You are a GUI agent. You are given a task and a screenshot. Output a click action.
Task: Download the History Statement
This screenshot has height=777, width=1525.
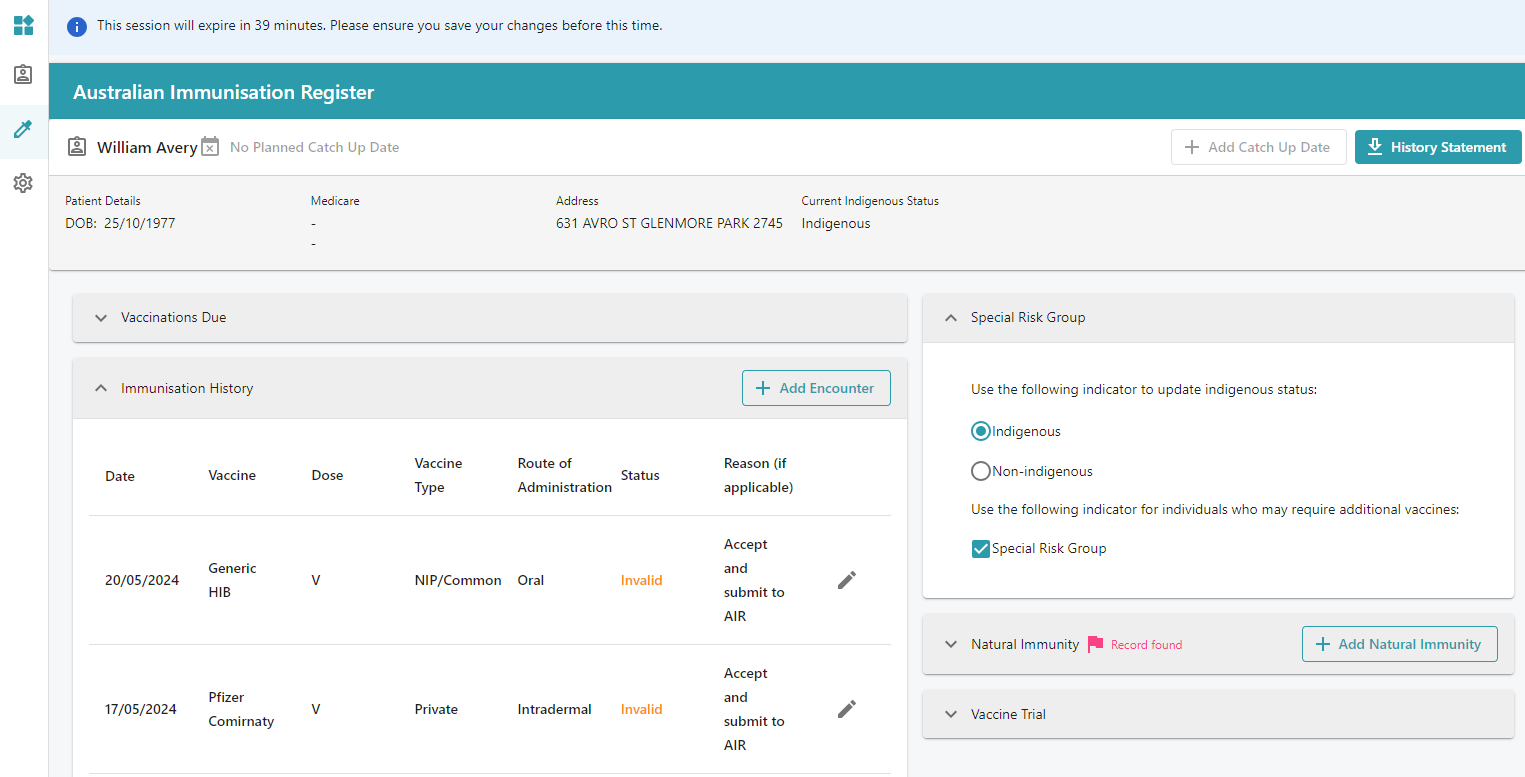pyautogui.click(x=1438, y=146)
